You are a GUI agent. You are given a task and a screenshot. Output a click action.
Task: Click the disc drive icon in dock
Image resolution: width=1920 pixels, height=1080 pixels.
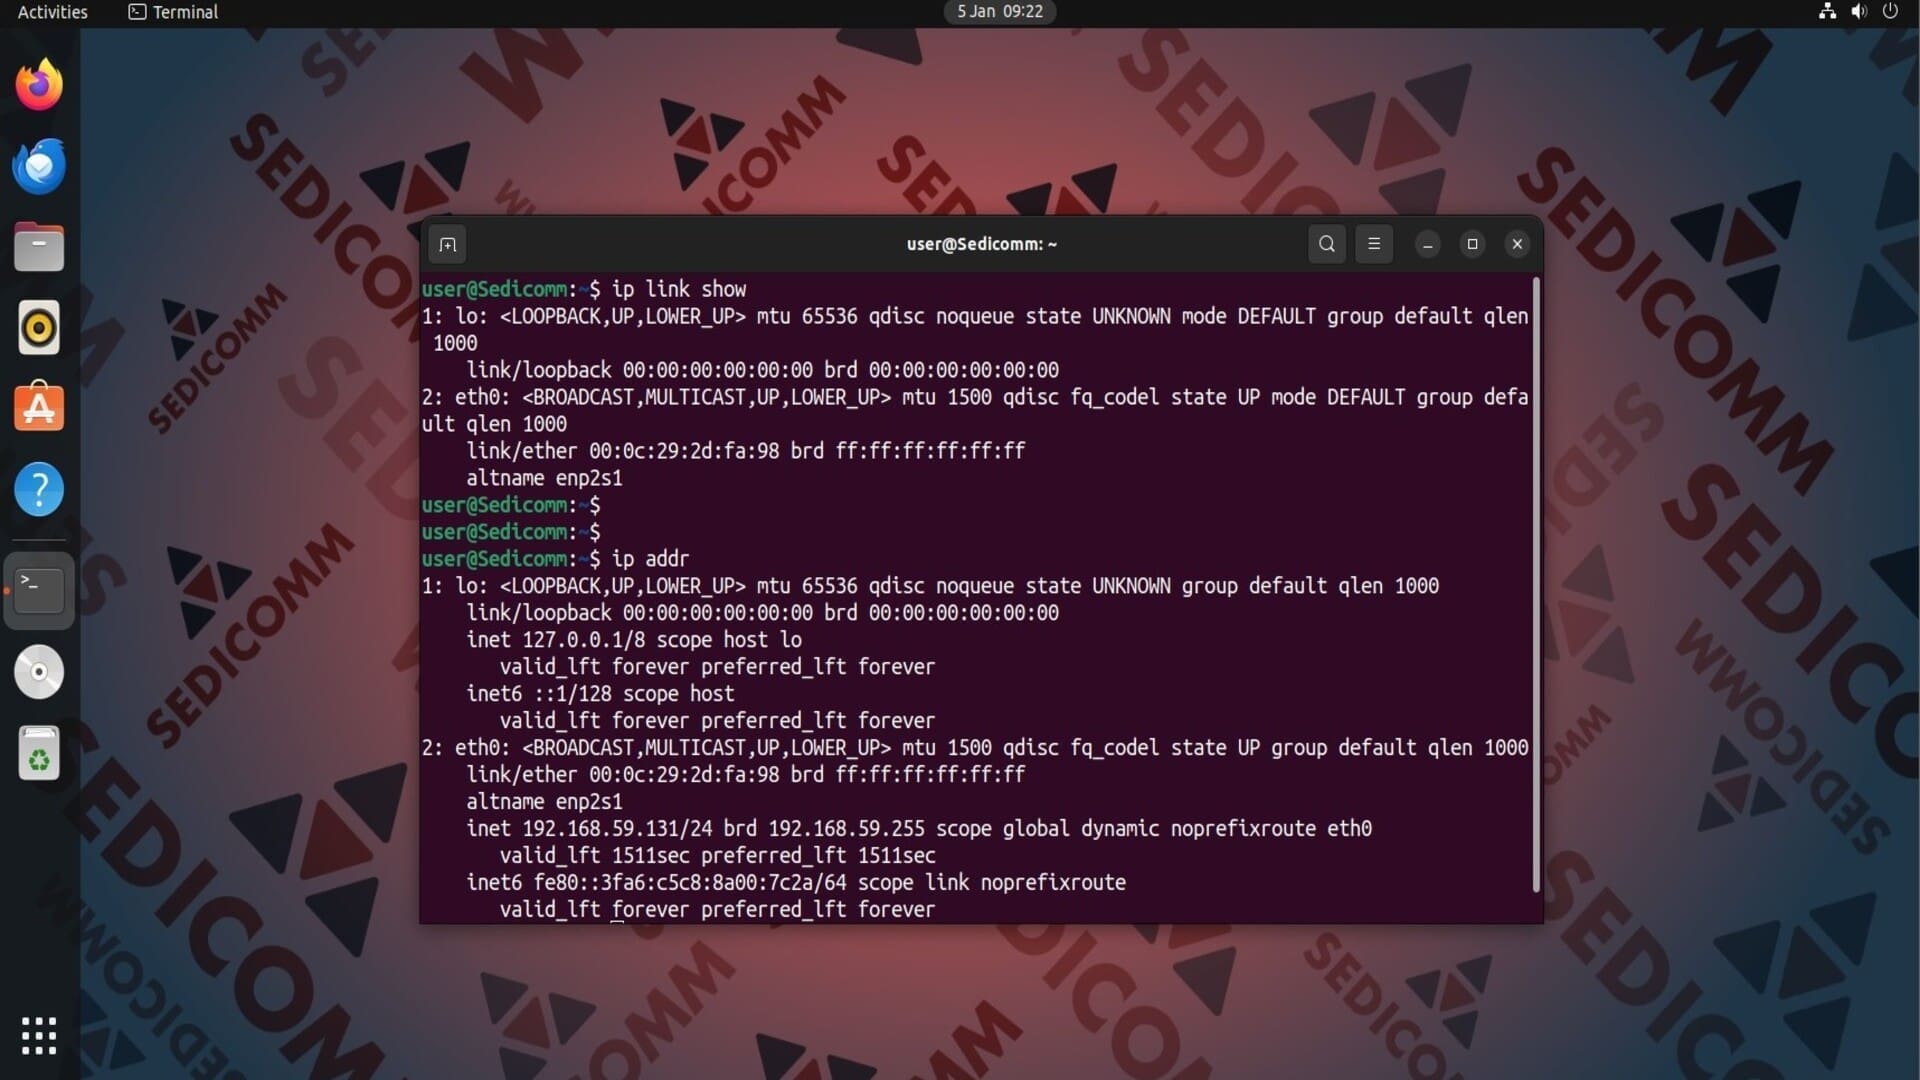pyautogui.click(x=39, y=672)
